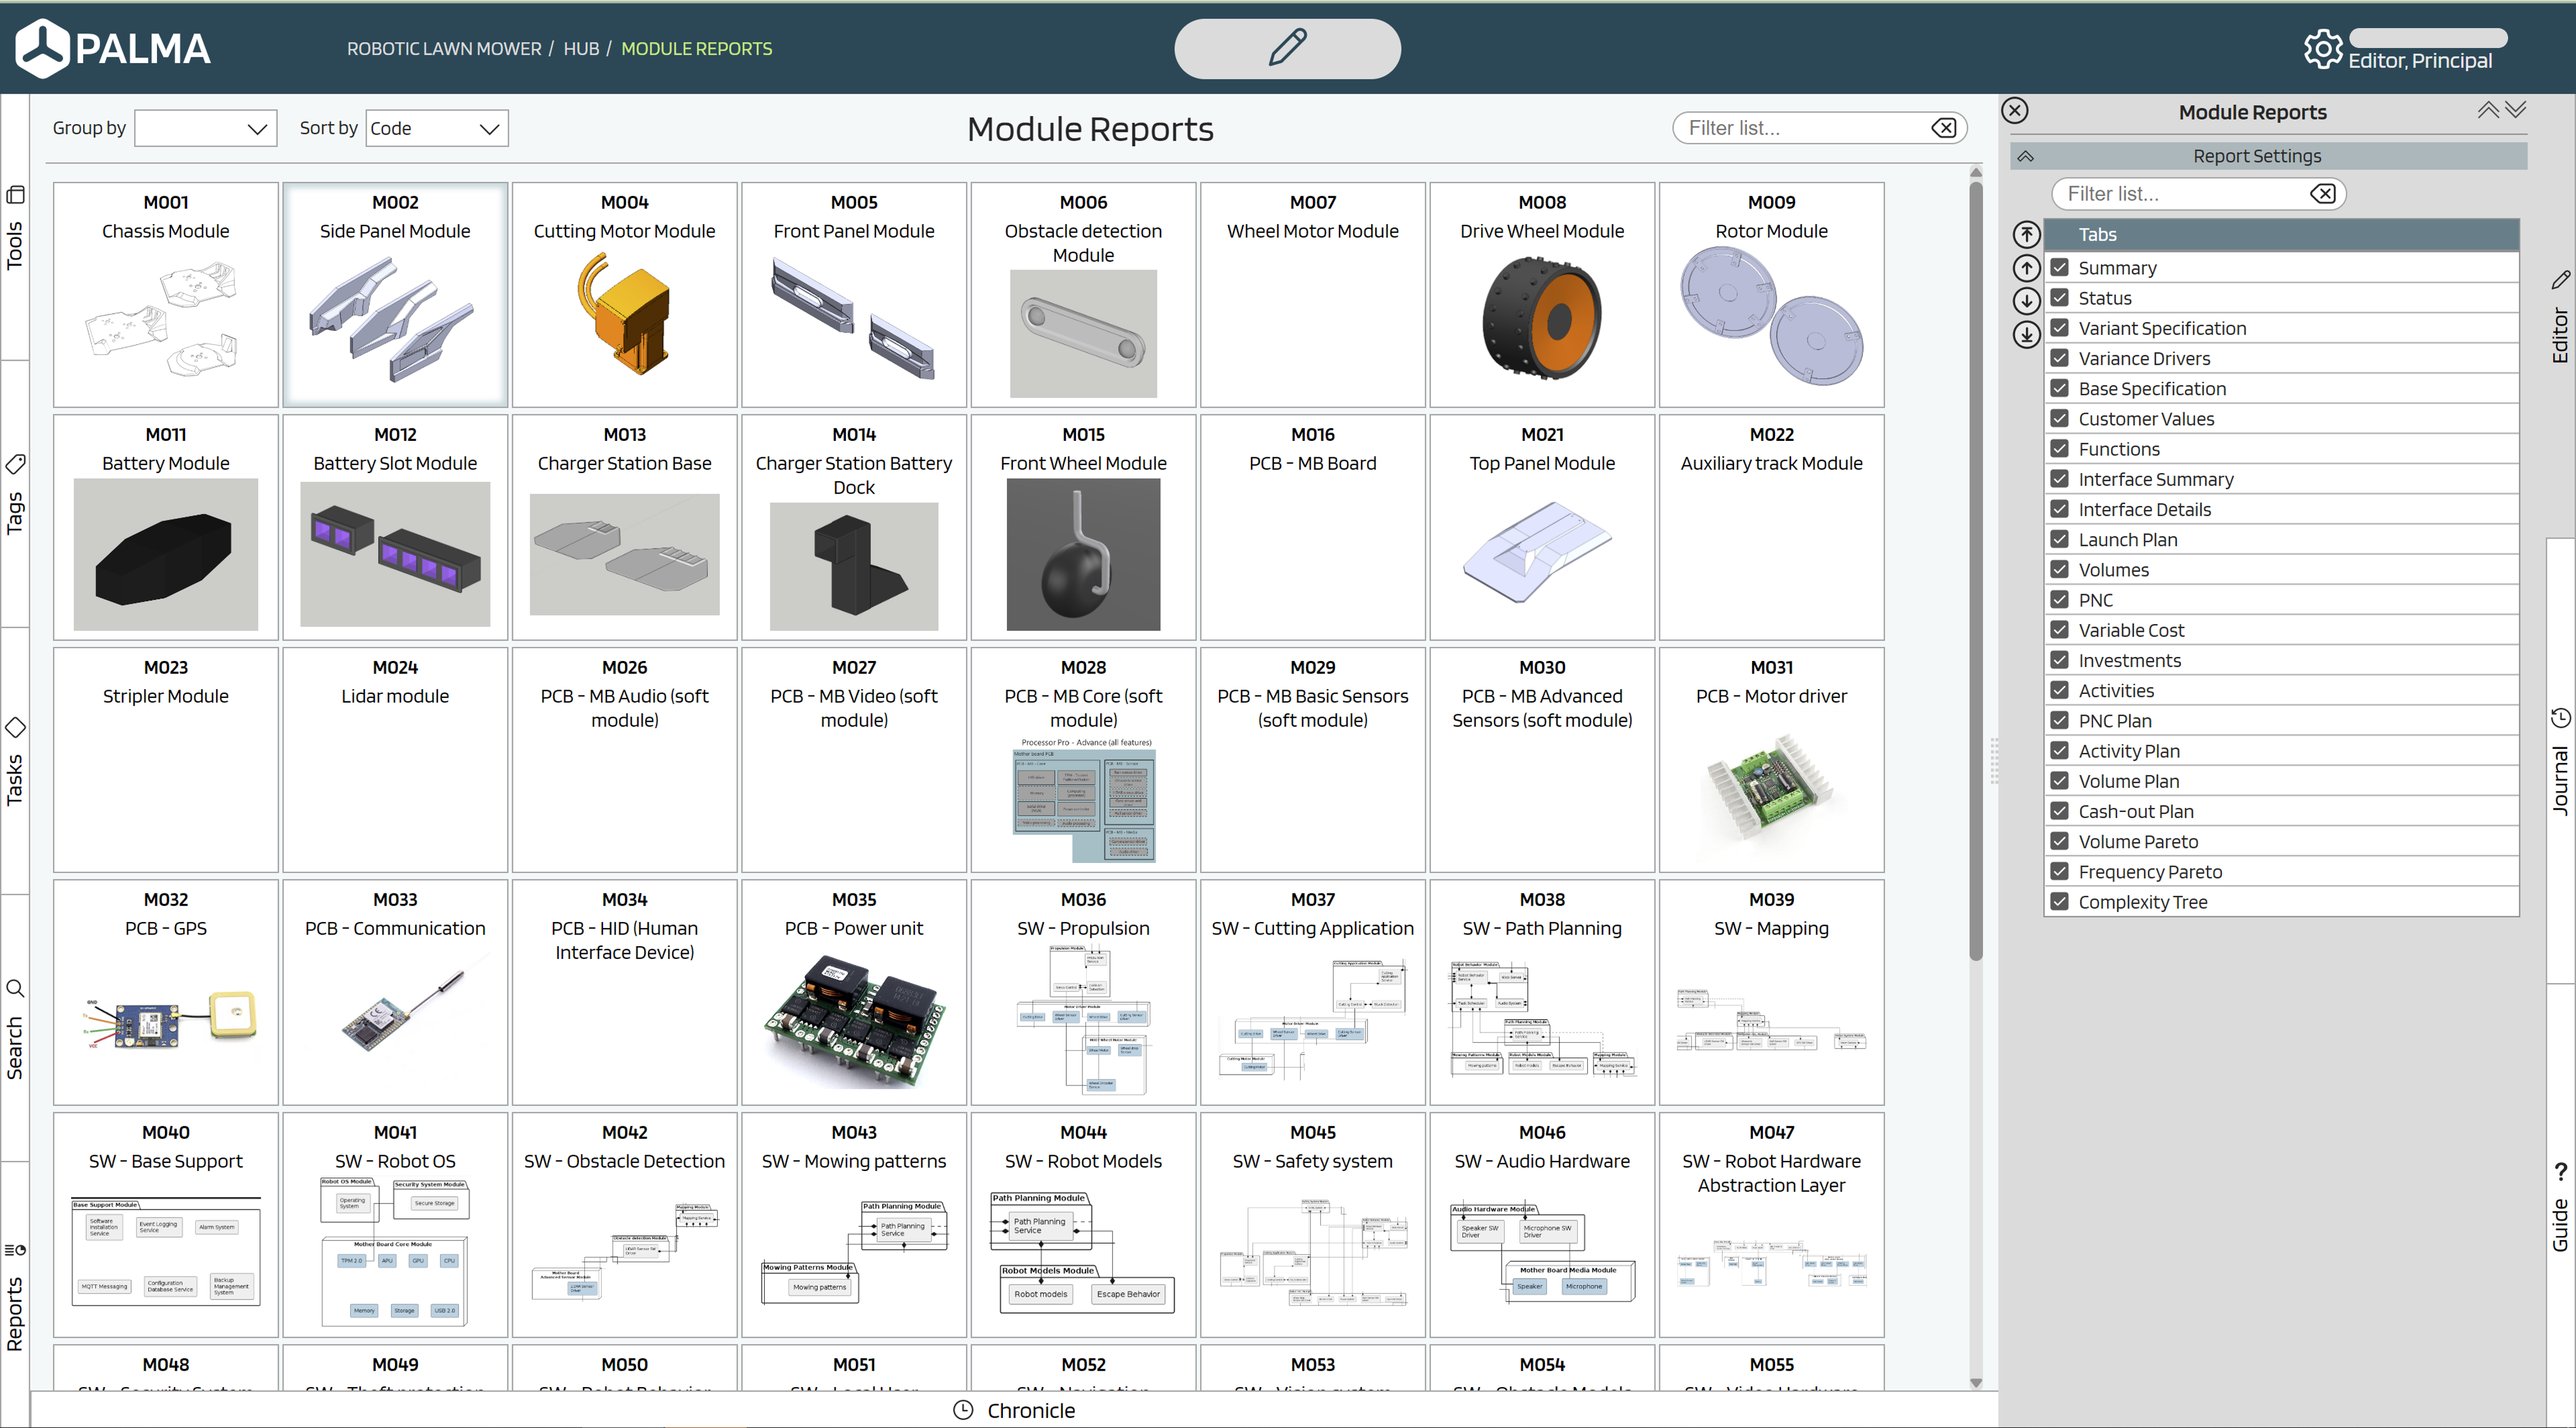Close the Module Reports side panel
Viewport: 2576px width, 1428px height.
click(x=2015, y=111)
